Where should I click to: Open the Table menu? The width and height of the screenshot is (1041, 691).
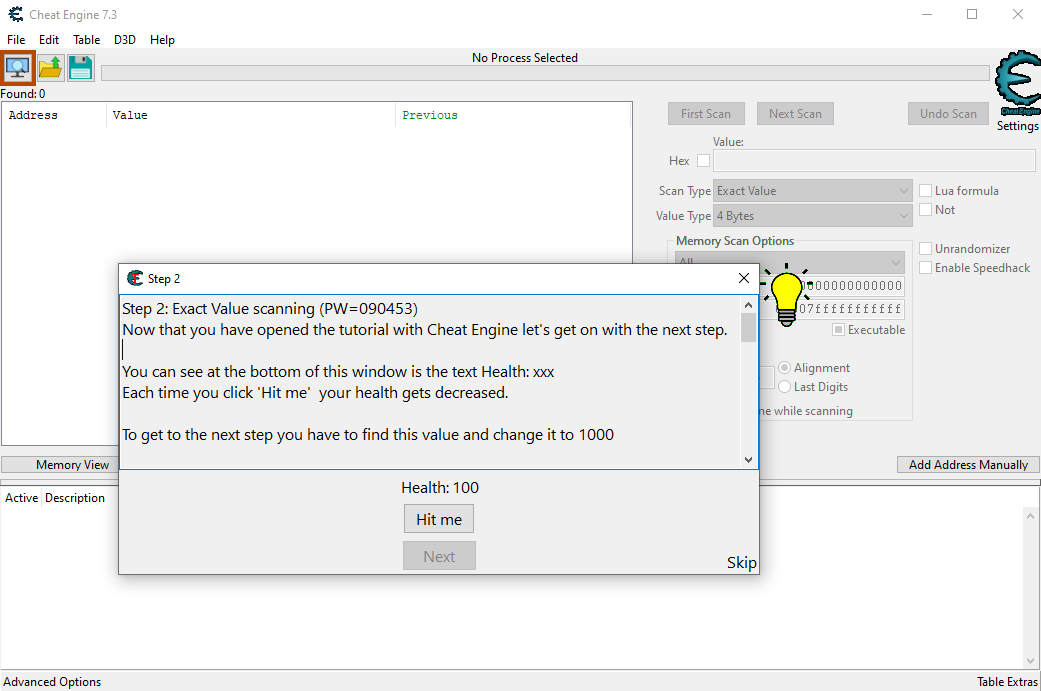(87, 40)
